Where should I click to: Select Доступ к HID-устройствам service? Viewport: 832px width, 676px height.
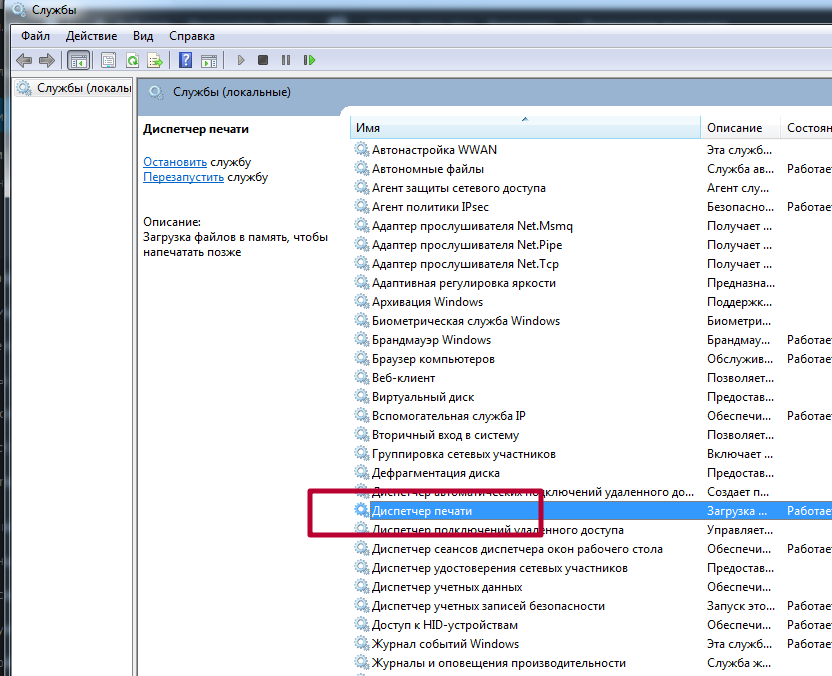pyautogui.click(x=445, y=625)
